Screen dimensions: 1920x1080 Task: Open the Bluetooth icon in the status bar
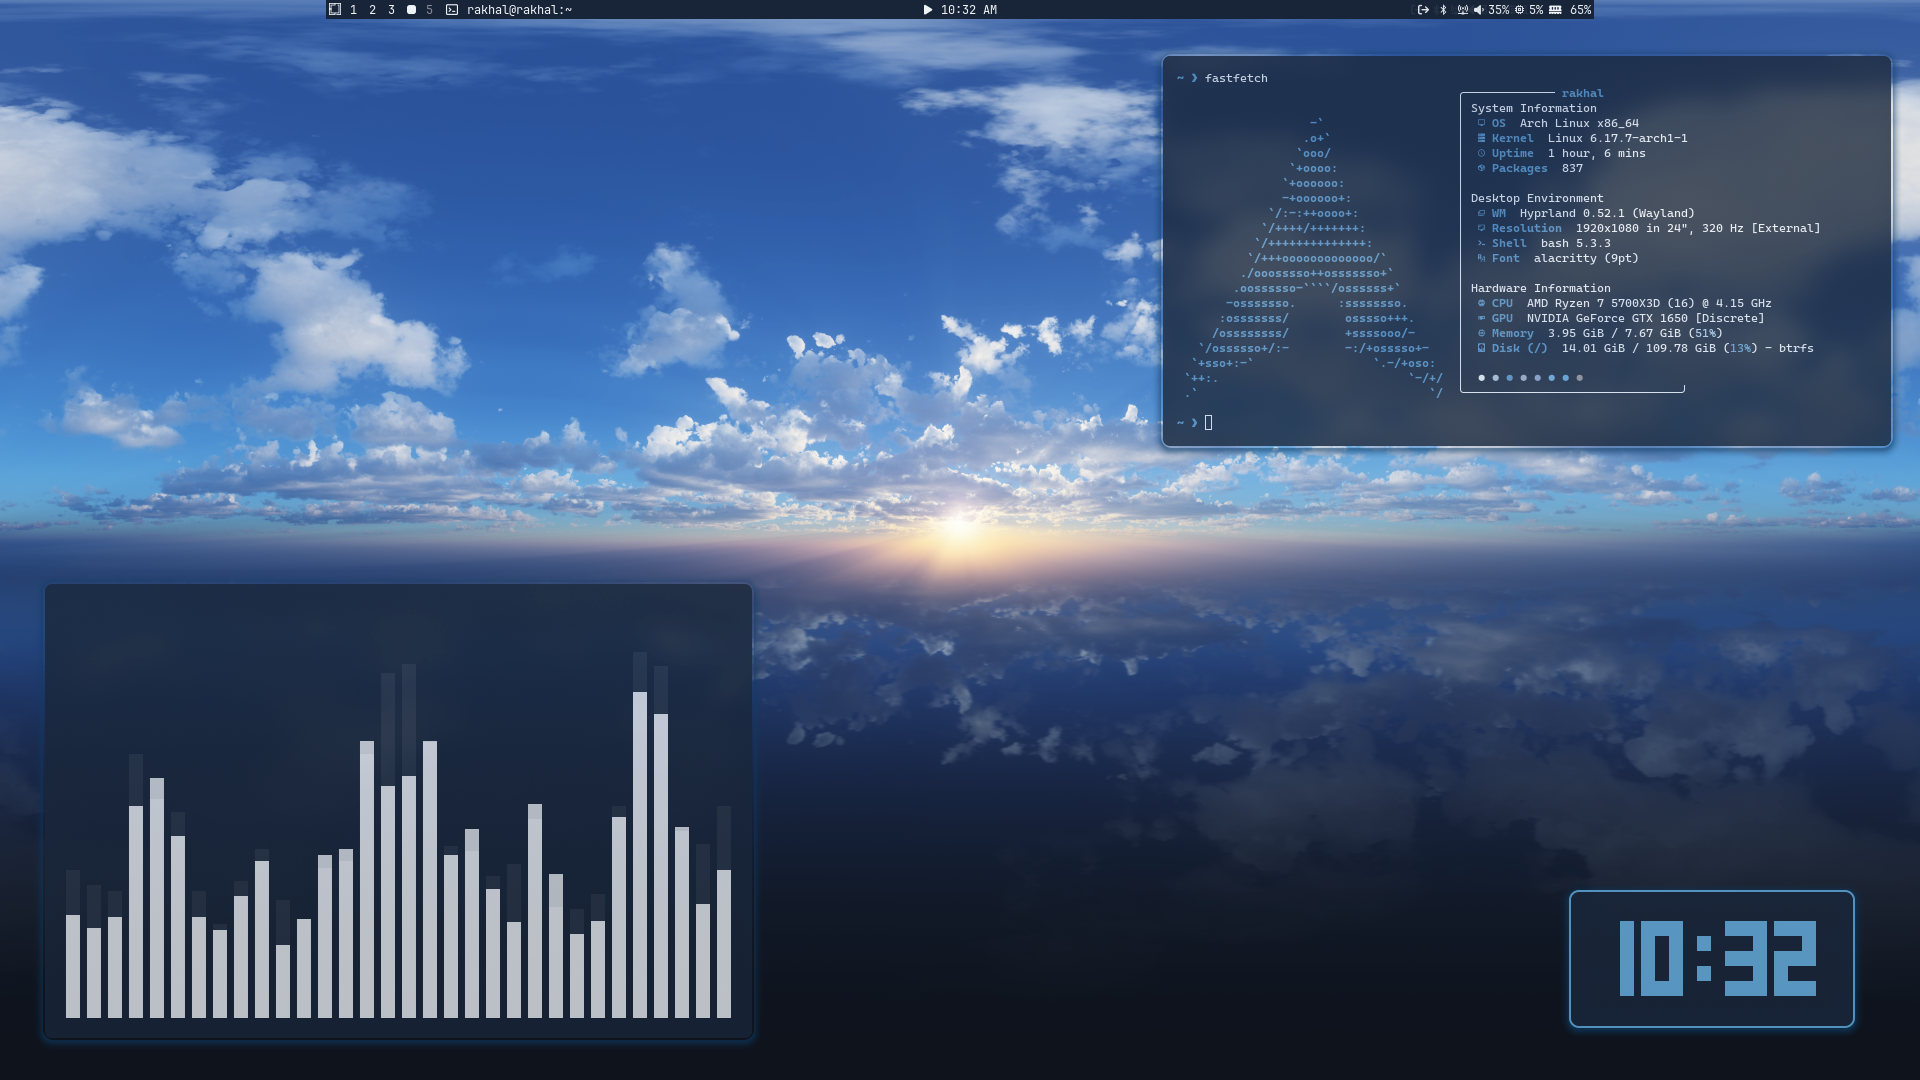[1443, 10]
